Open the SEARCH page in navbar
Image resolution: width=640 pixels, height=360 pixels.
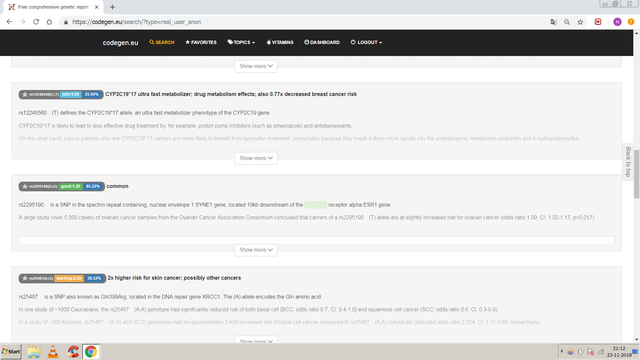[162, 42]
